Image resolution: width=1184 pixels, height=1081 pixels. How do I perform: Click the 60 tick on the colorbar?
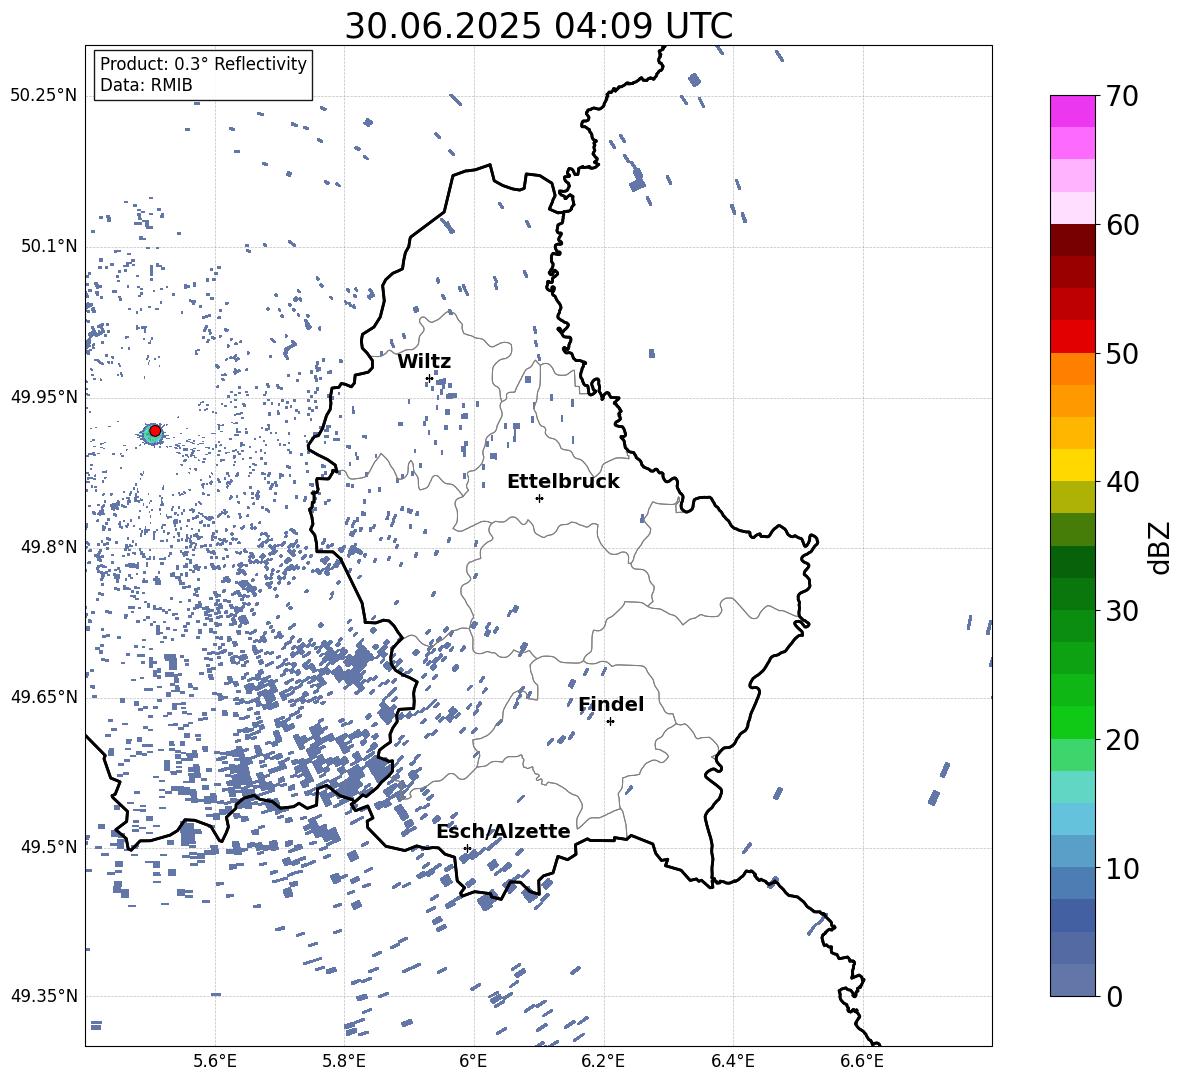pyautogui.click(x=1121, y=225)
